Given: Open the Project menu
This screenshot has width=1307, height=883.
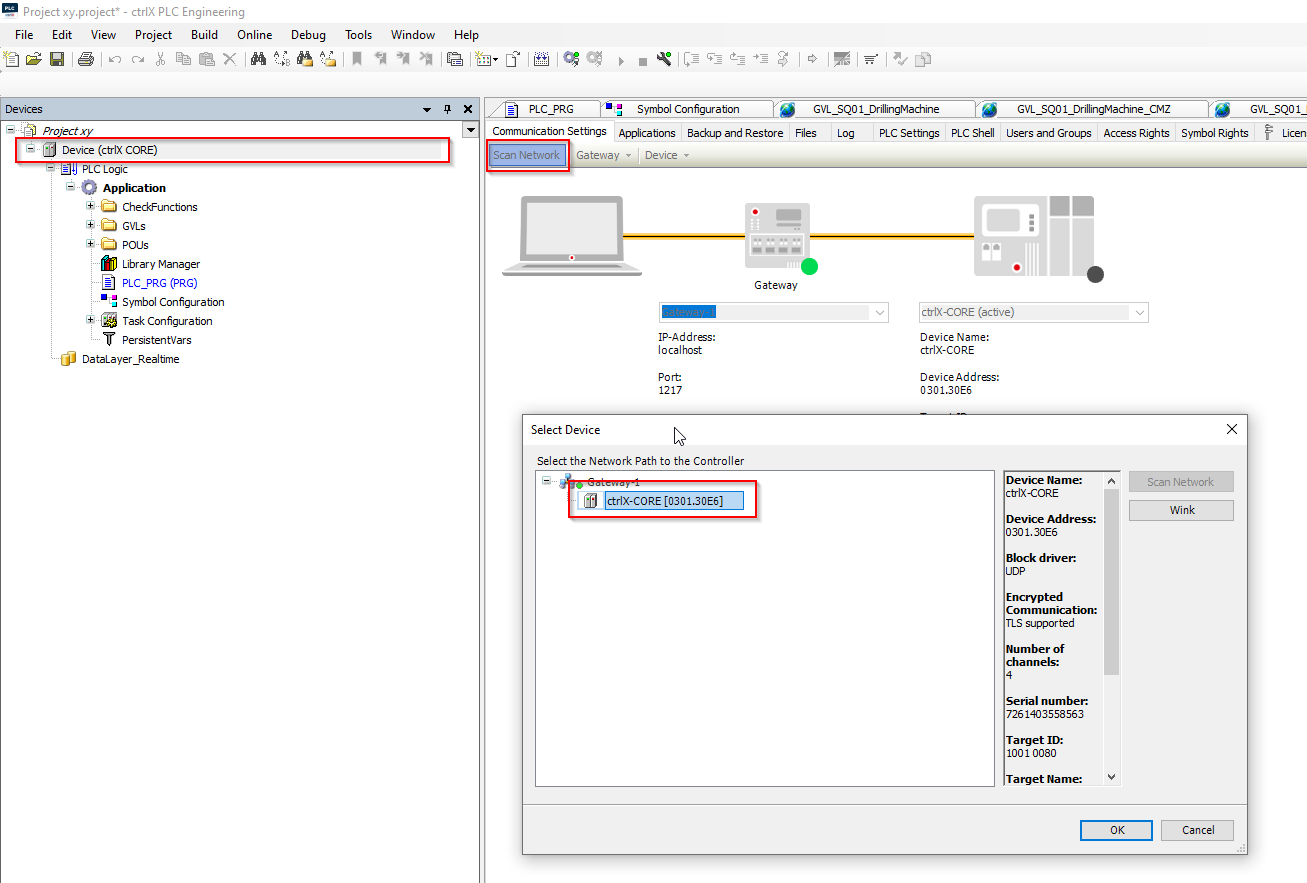Looking at the screenshot, I should click(153, 34).
